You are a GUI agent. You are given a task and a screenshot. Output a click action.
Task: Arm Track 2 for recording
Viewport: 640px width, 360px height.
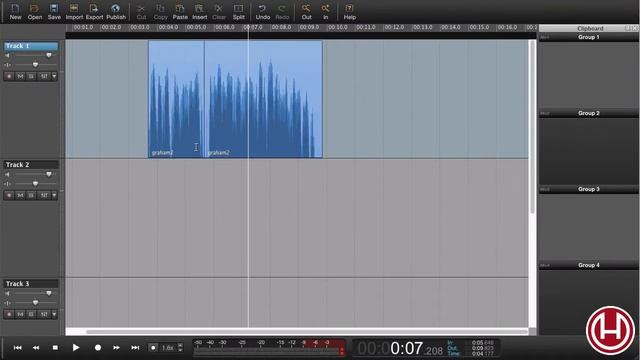click(9, 196)
